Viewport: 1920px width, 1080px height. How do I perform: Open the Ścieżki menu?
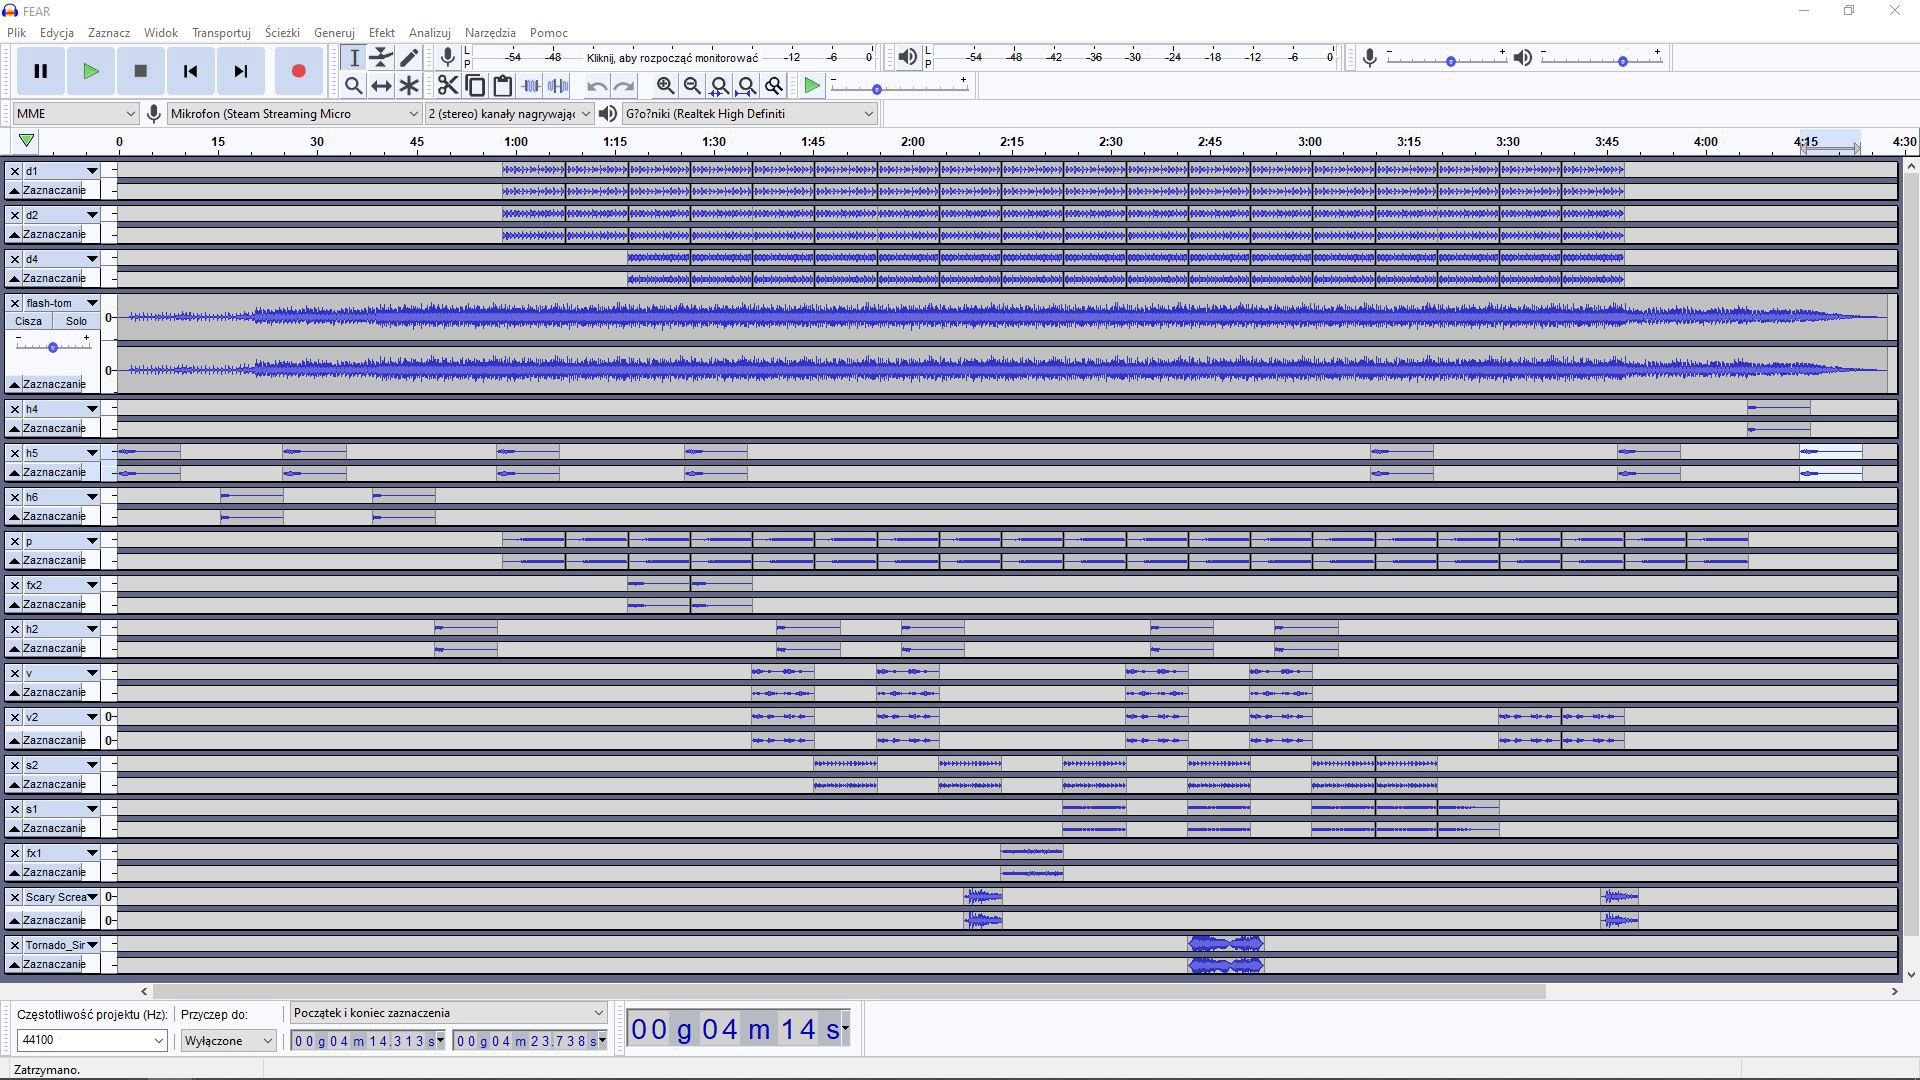[x=282, y=33]
